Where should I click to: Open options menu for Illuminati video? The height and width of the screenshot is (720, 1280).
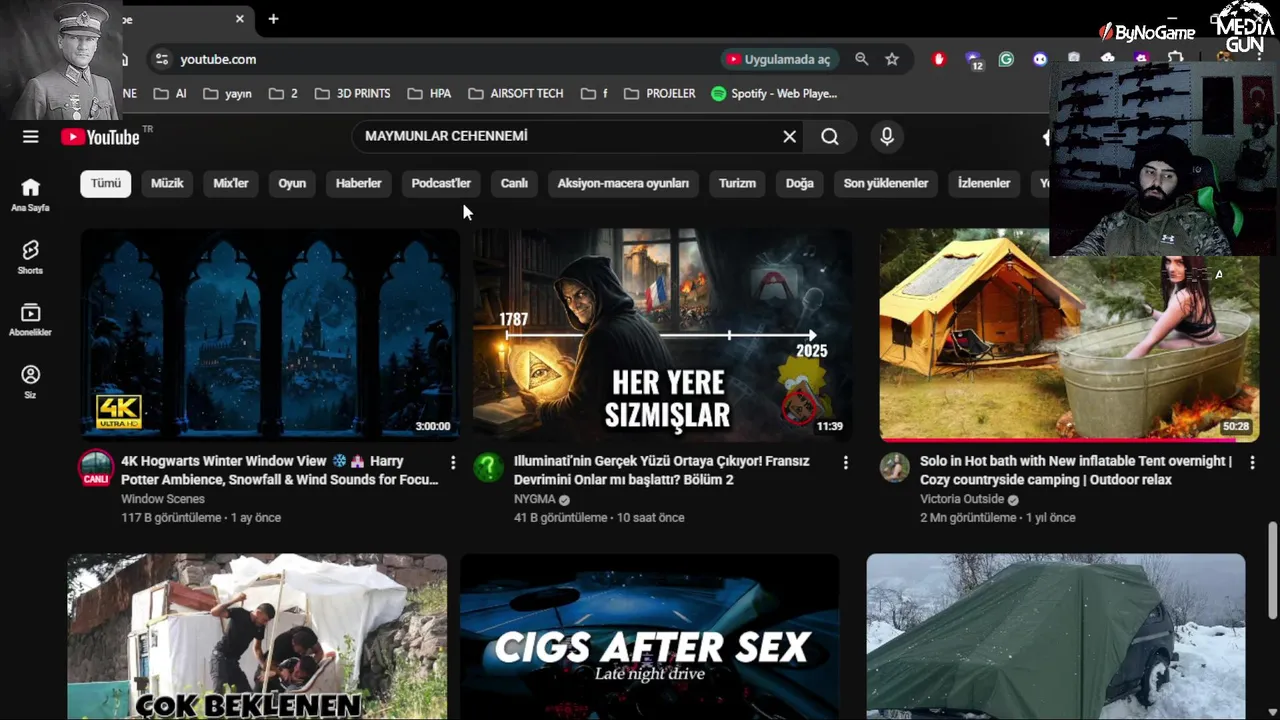point(846,462)
